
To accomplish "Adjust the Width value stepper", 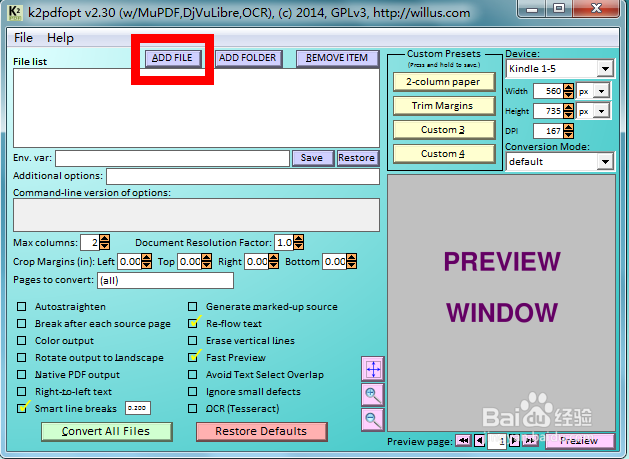I will [568, 91].
